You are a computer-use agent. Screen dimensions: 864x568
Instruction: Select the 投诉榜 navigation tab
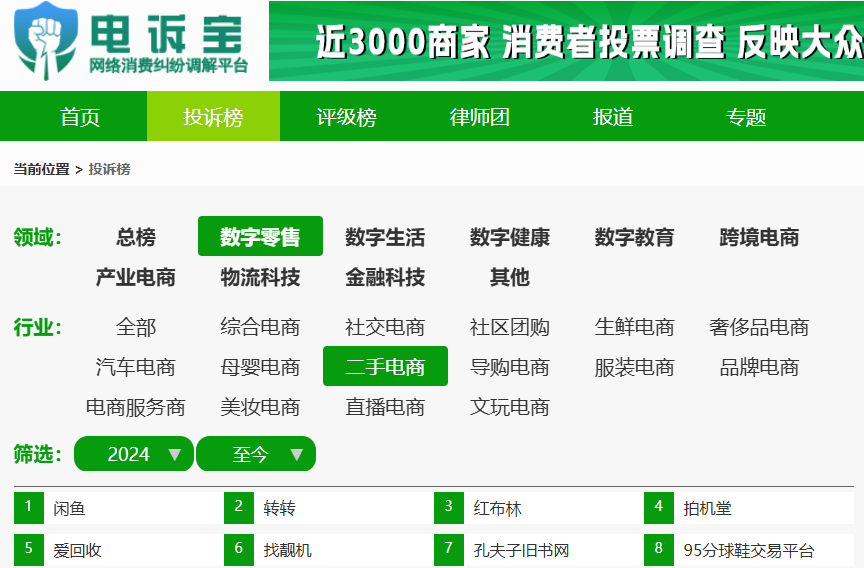click(213, 116)
